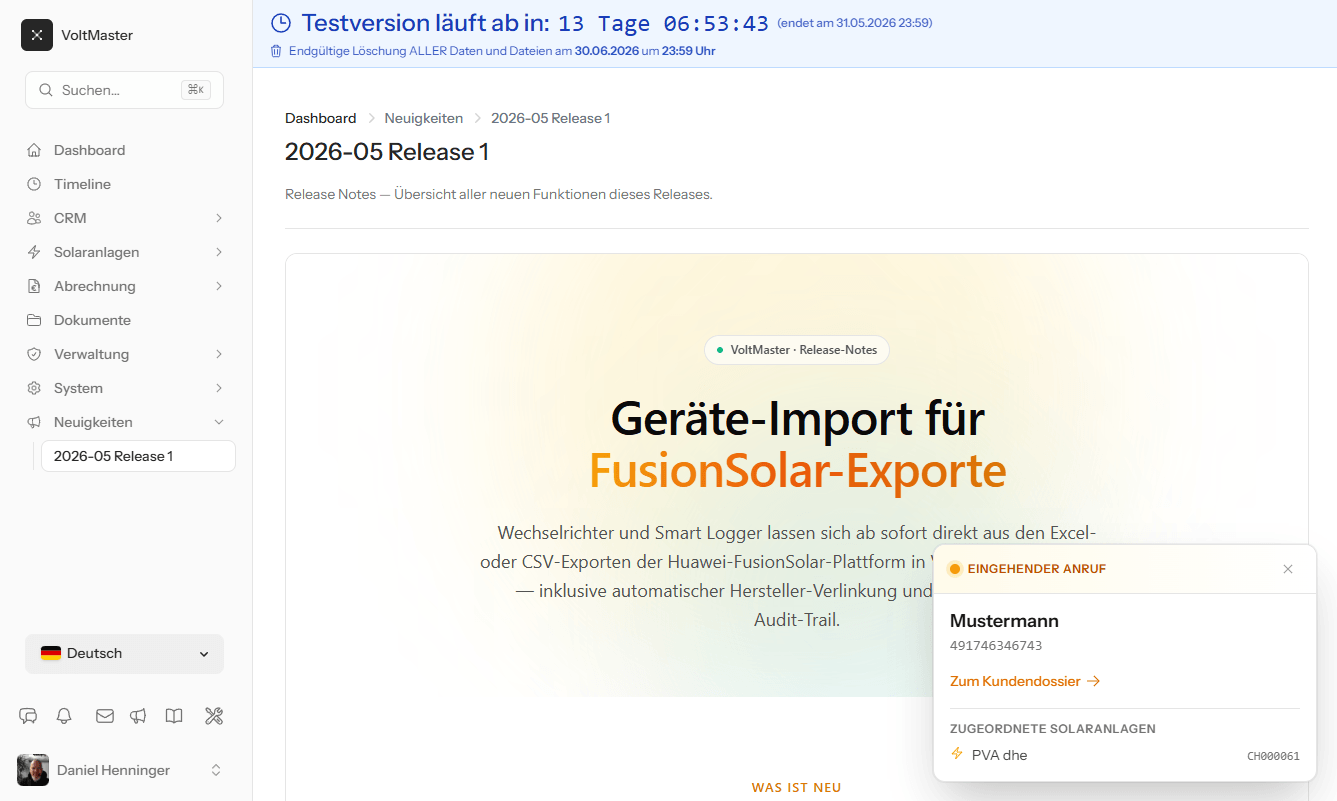Follow the Zum Kundendossier link

[1025, 681]
